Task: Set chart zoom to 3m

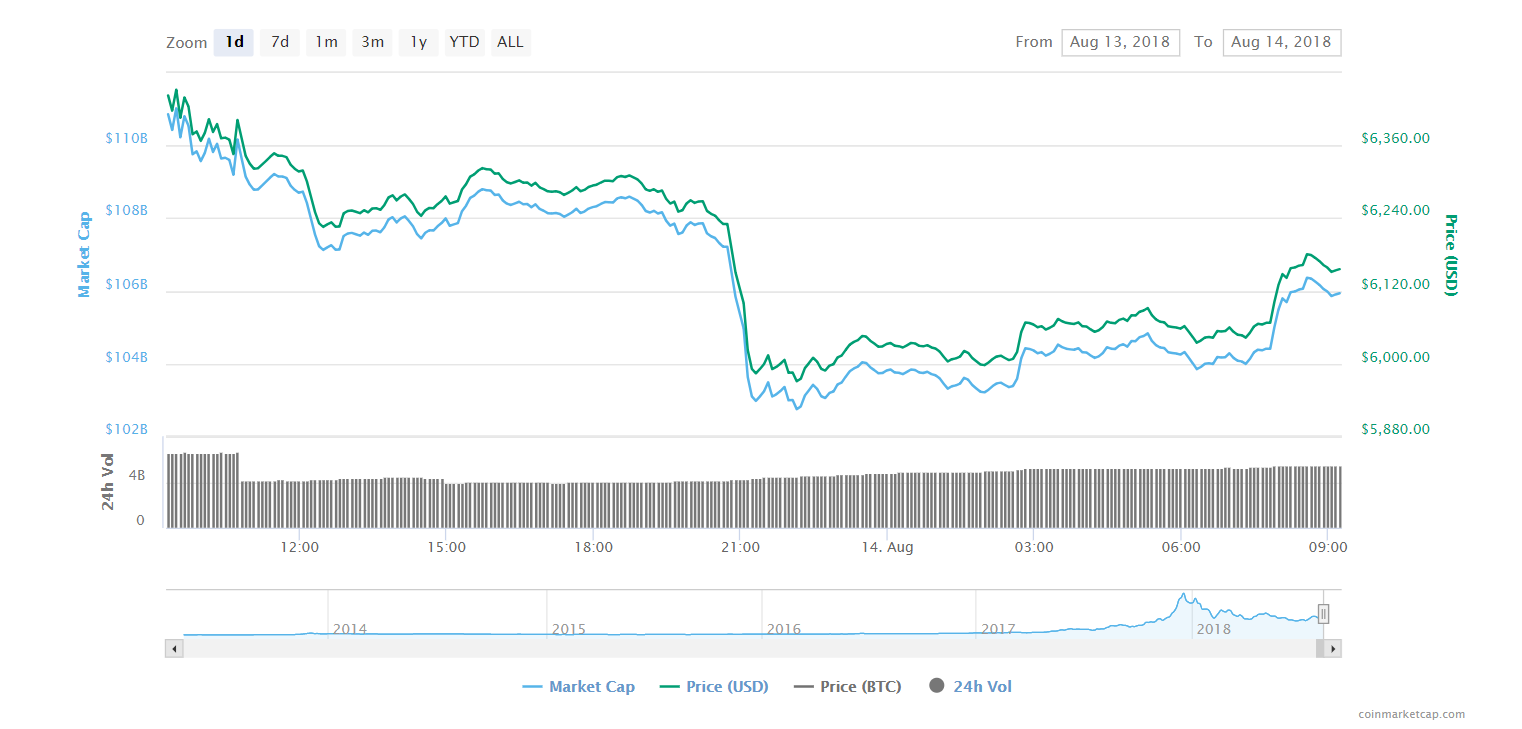Action: [x=372, y=42]
